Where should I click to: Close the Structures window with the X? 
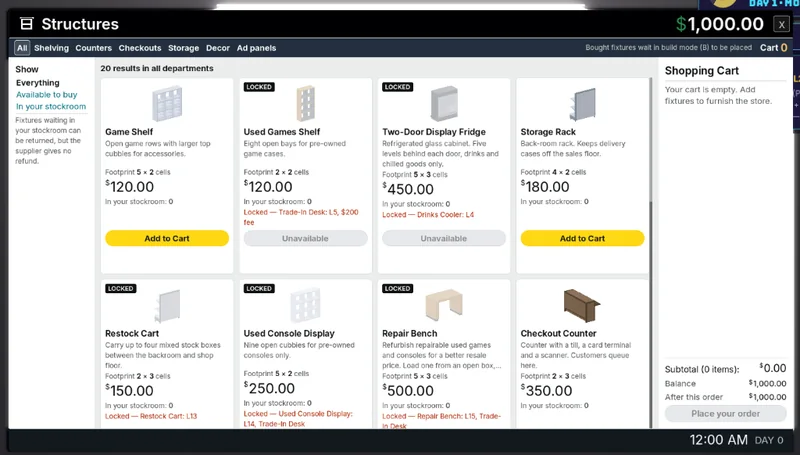(x=781, y=24)
